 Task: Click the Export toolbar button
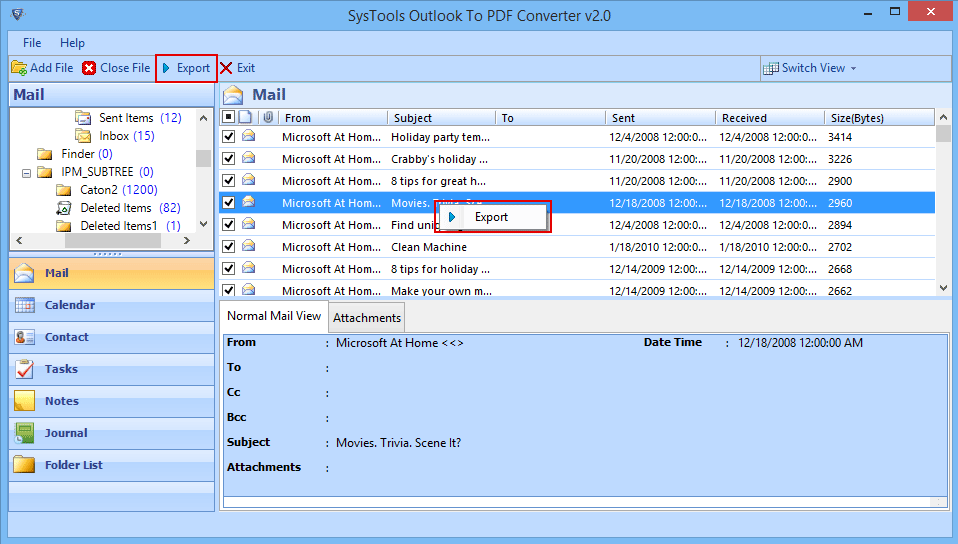(186, 68)
